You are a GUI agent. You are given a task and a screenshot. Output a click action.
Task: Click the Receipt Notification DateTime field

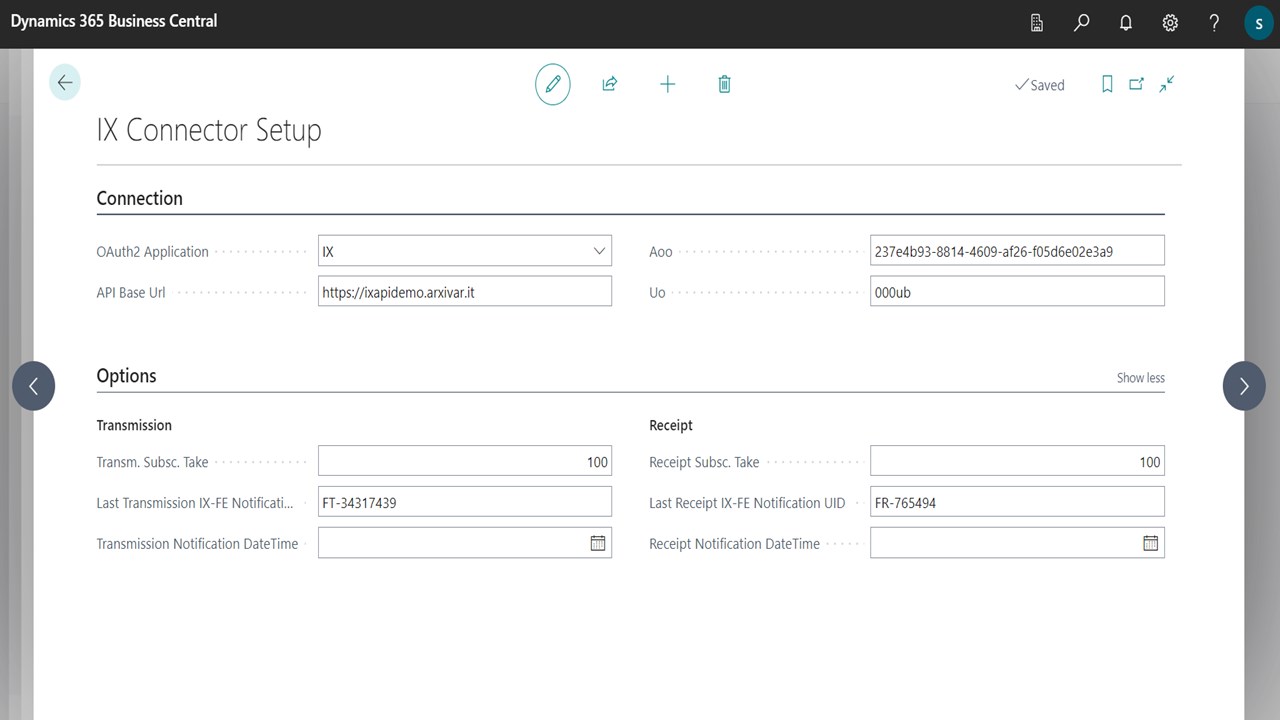[1017, 543]
